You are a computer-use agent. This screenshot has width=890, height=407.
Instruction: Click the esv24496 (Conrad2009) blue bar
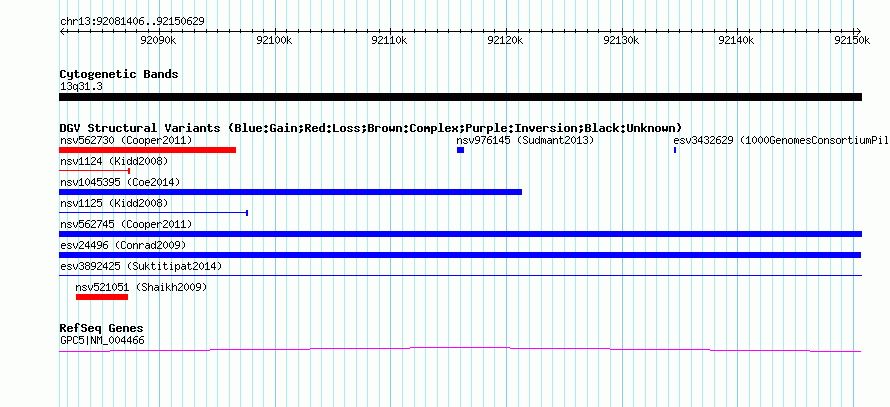click(461, 255)
